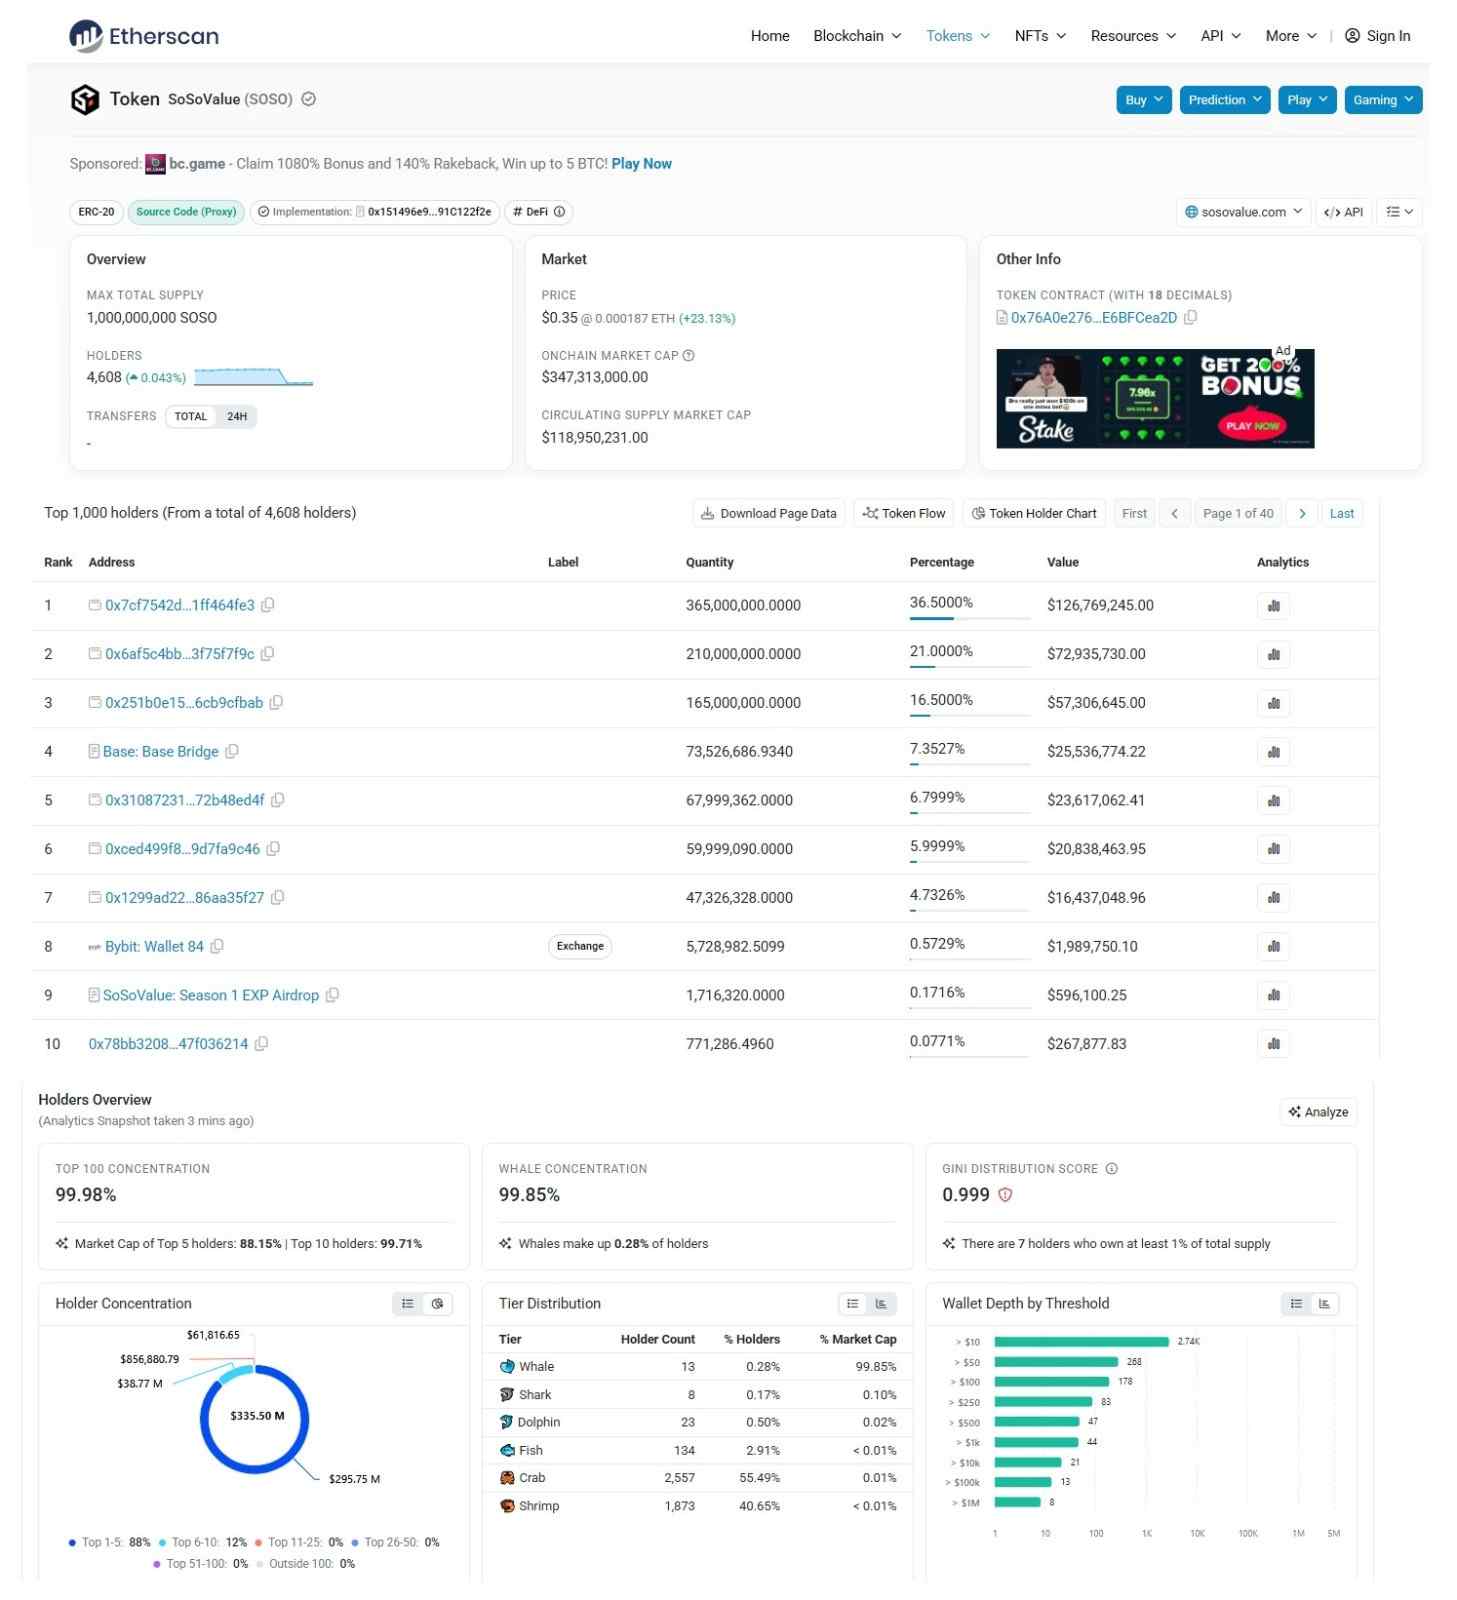Show Holder Concentration as list view

[408, 1303]
